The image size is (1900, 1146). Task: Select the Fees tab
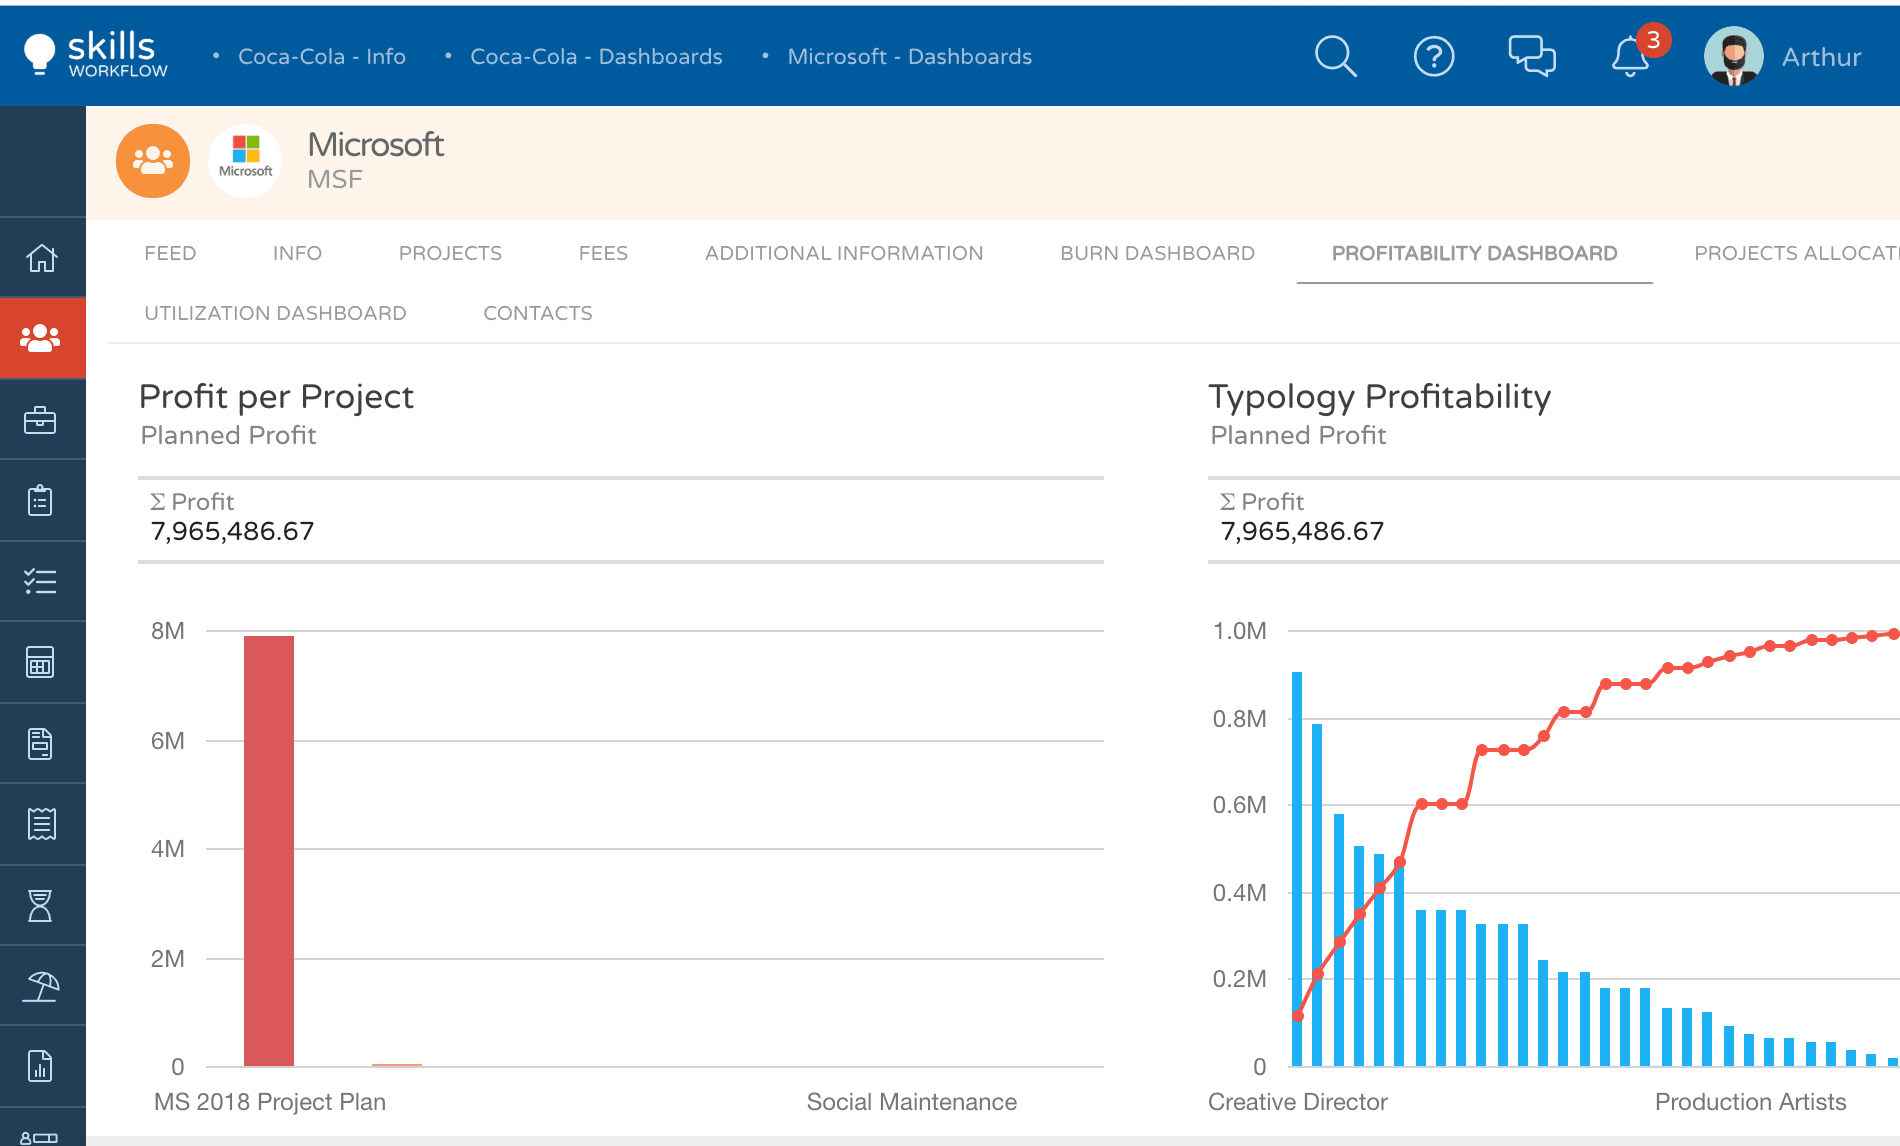(603, 254)
